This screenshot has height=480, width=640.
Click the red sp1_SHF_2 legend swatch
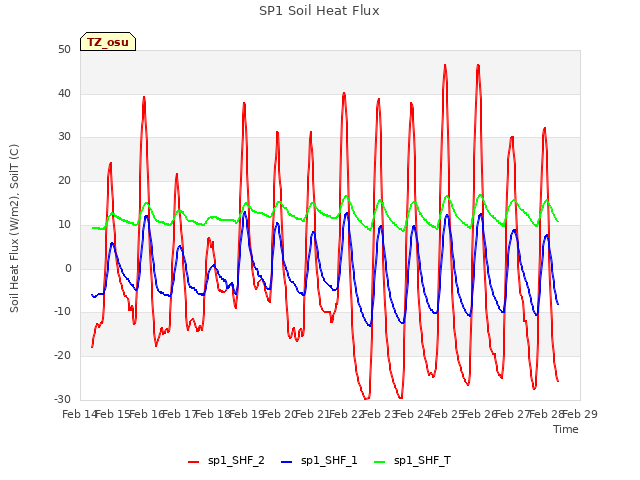(193, 462)
